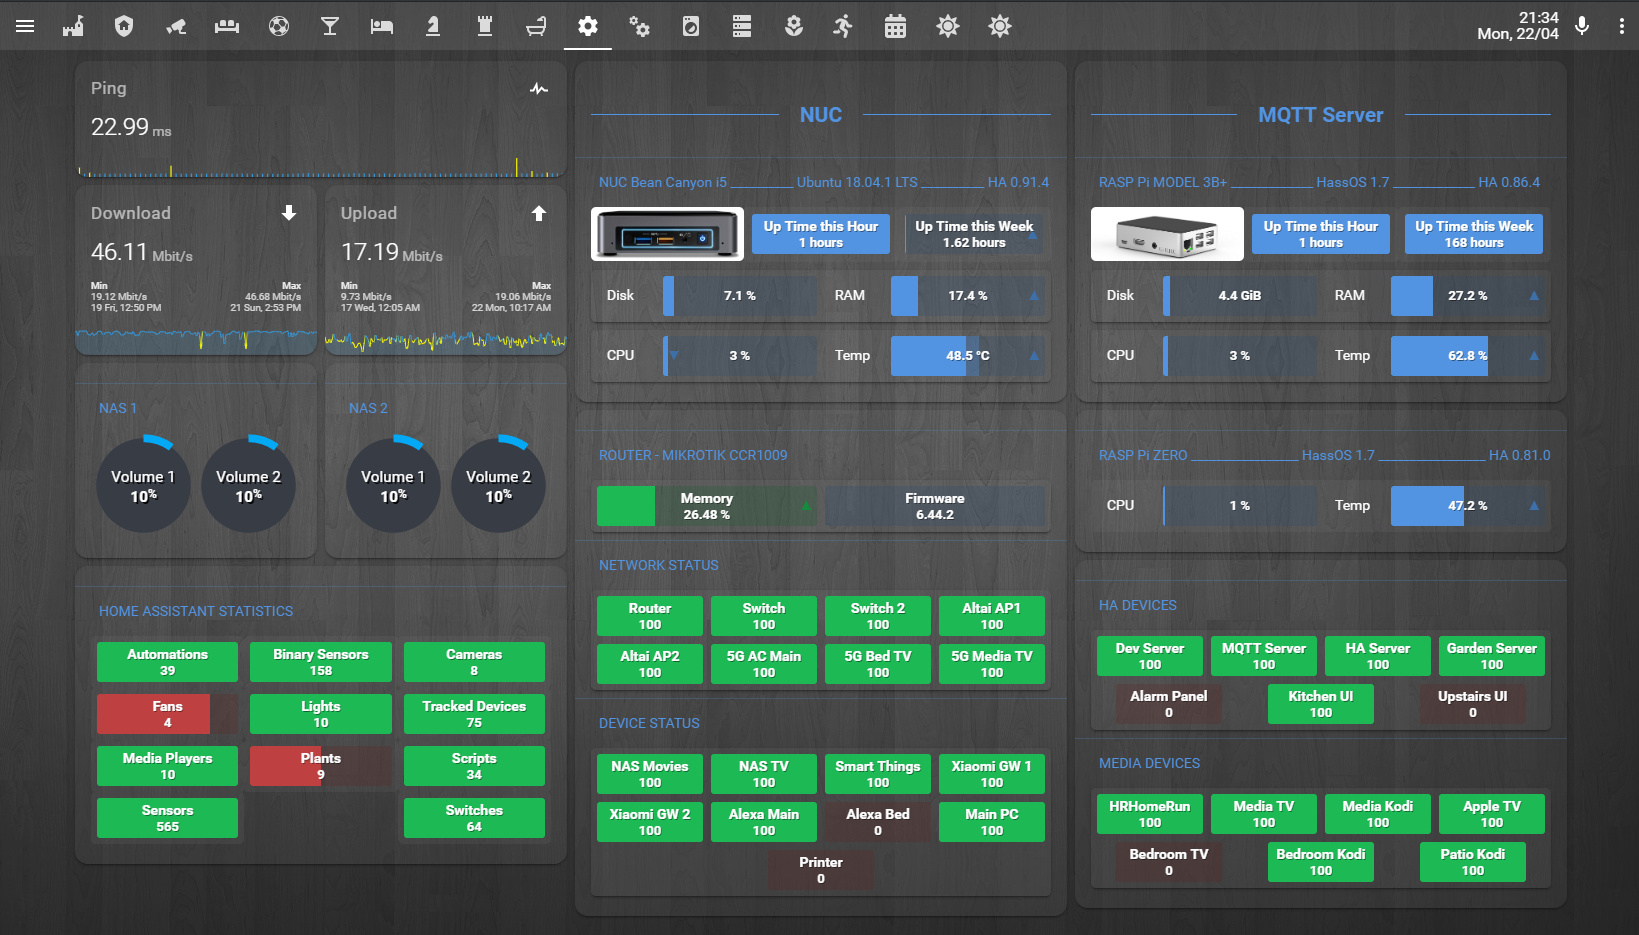Switch to the soccer ball tab
Image resolution: width=1639 pixels, height=935 pixels.
point(279,27)
